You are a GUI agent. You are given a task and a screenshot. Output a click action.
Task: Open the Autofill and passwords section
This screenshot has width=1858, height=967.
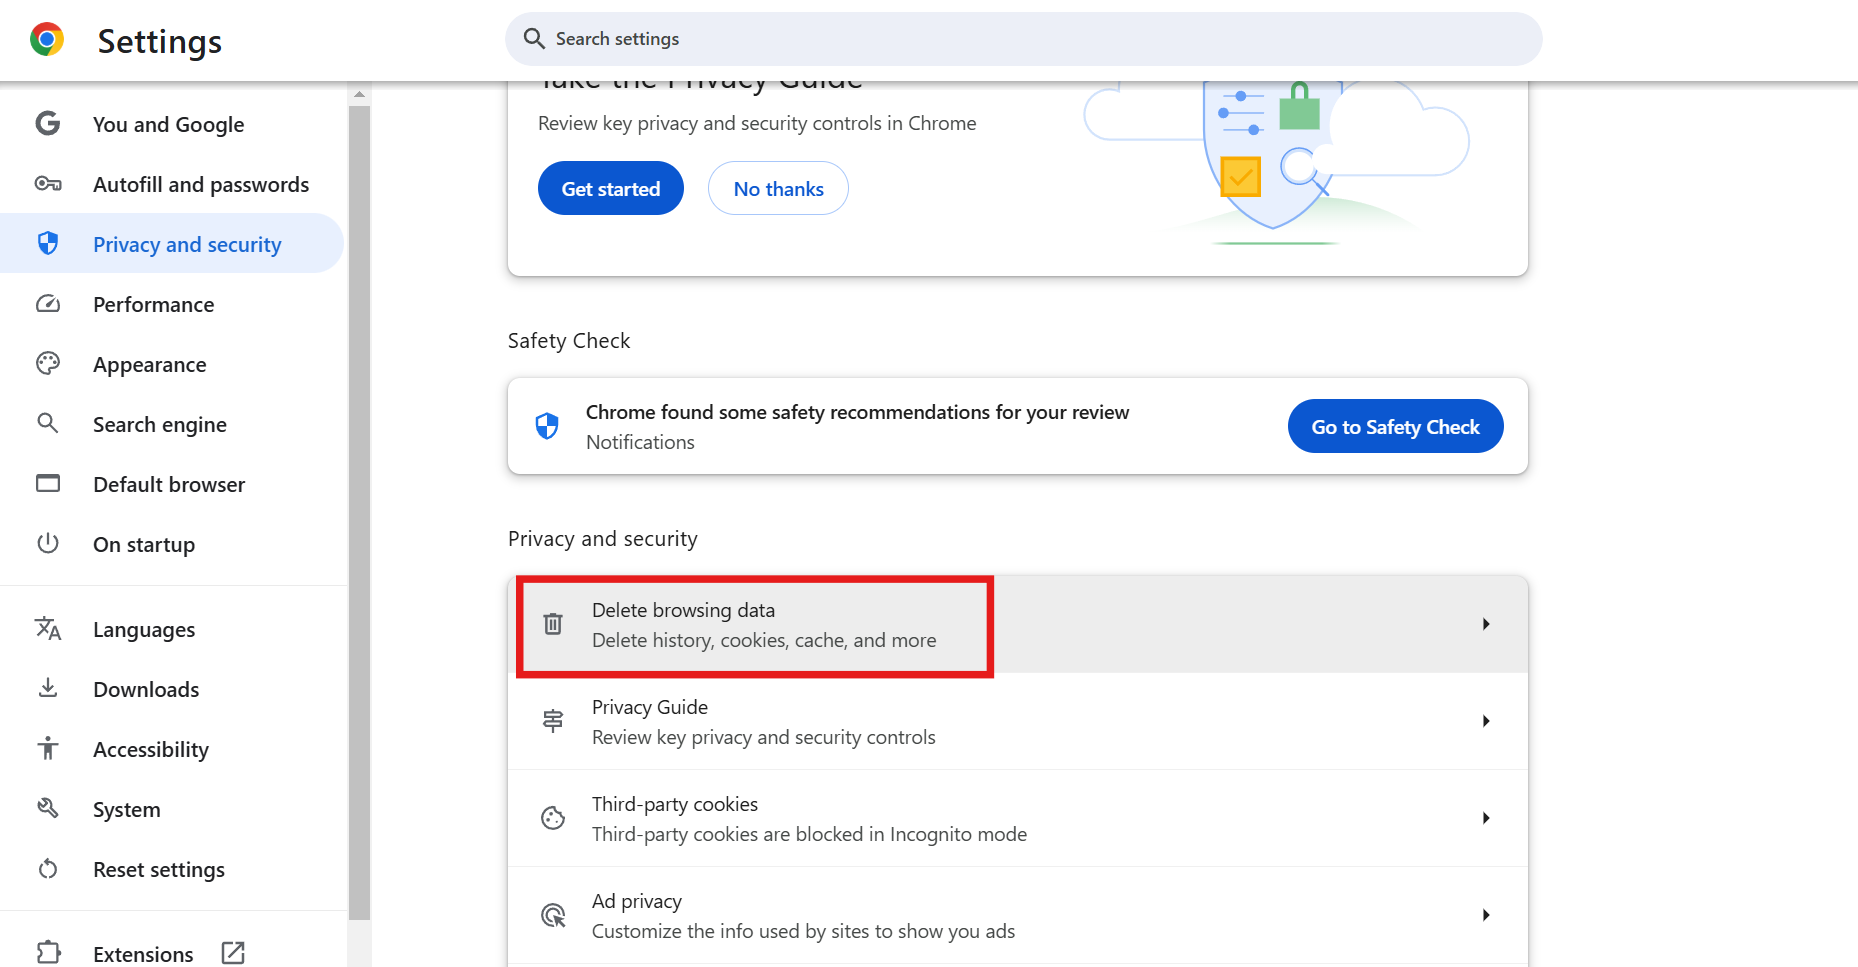200,184
